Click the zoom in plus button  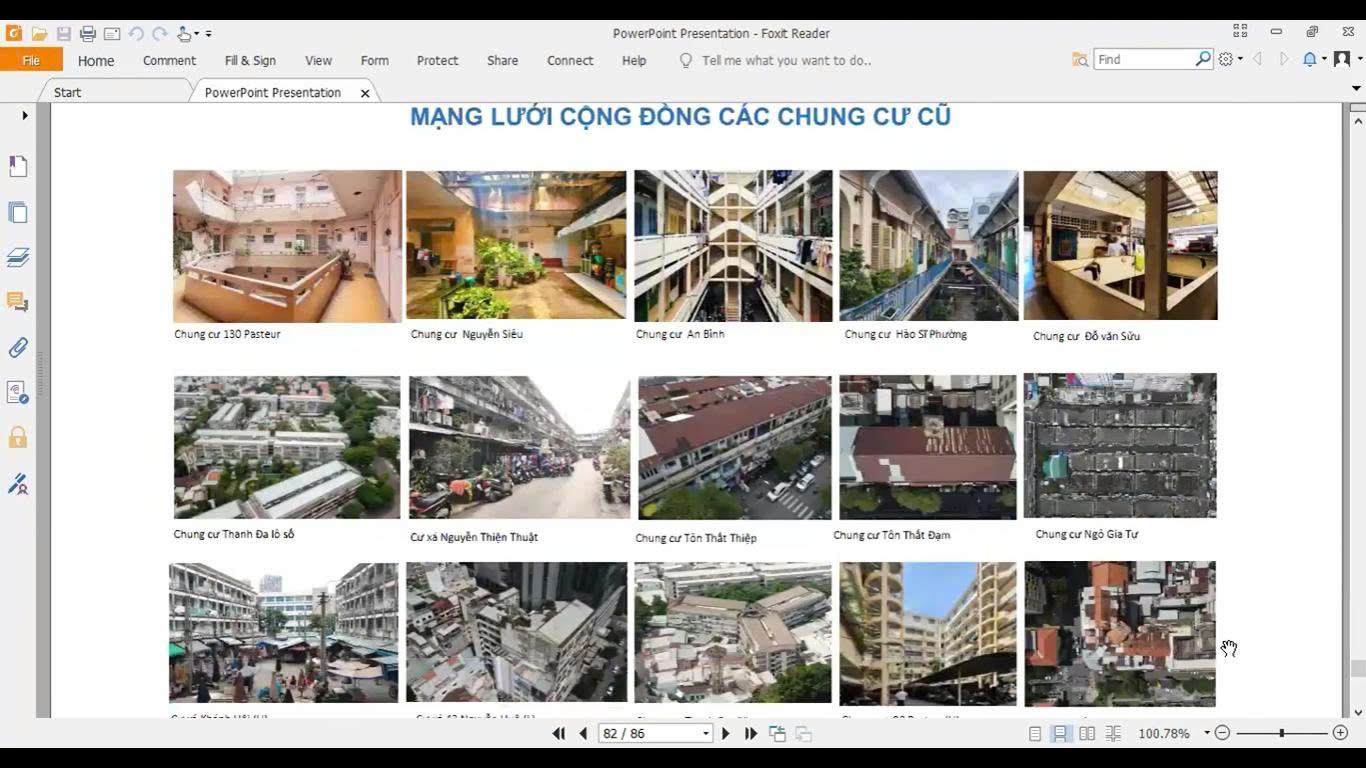[1340, 733]
